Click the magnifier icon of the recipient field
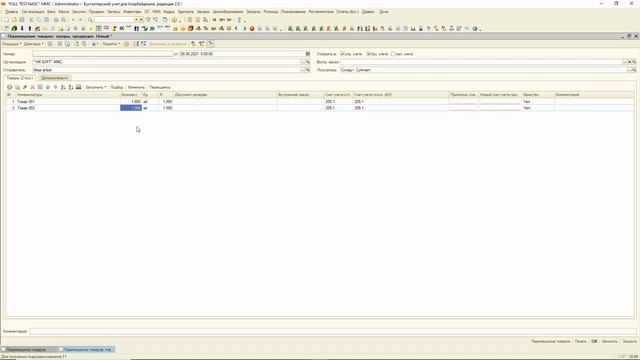Viewport: 640px width, 360px height. pos(634,70)
